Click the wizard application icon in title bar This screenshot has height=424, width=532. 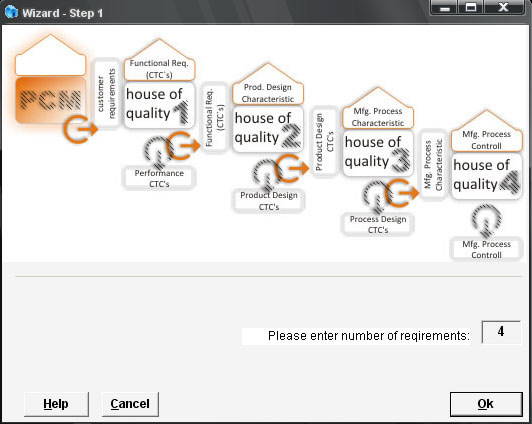pyautogui.click(x=11, y=13)
